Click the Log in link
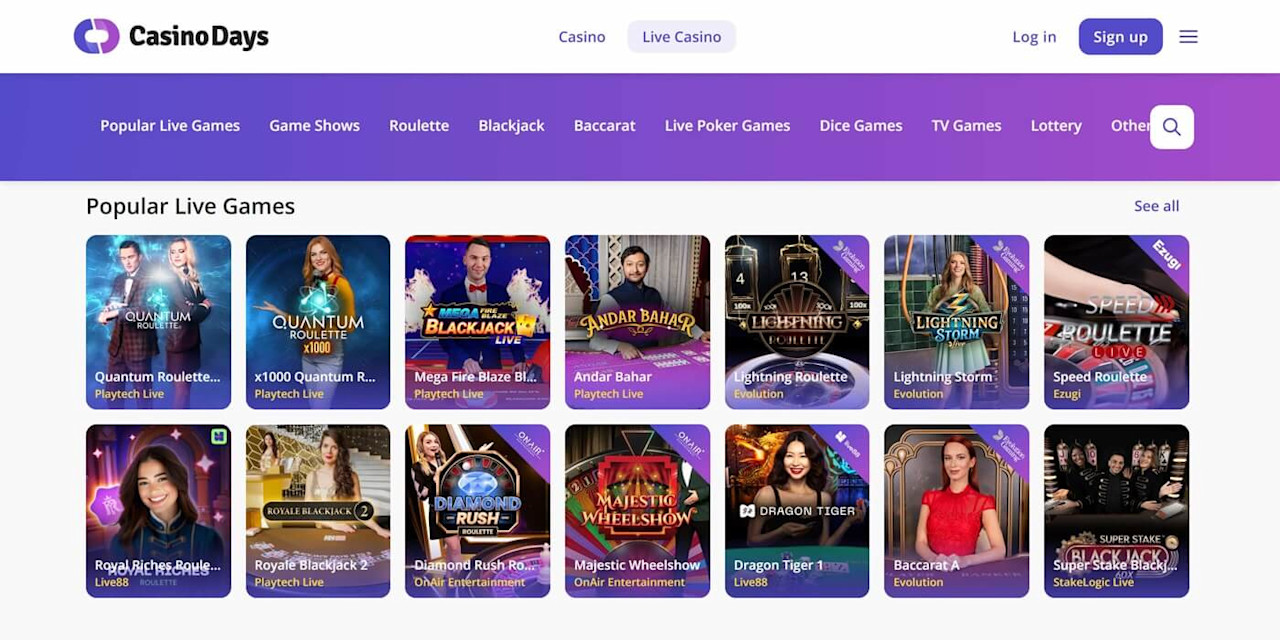Image resolution: width=1280 pixels, height=640 pixels. (x=1034, y=36)
